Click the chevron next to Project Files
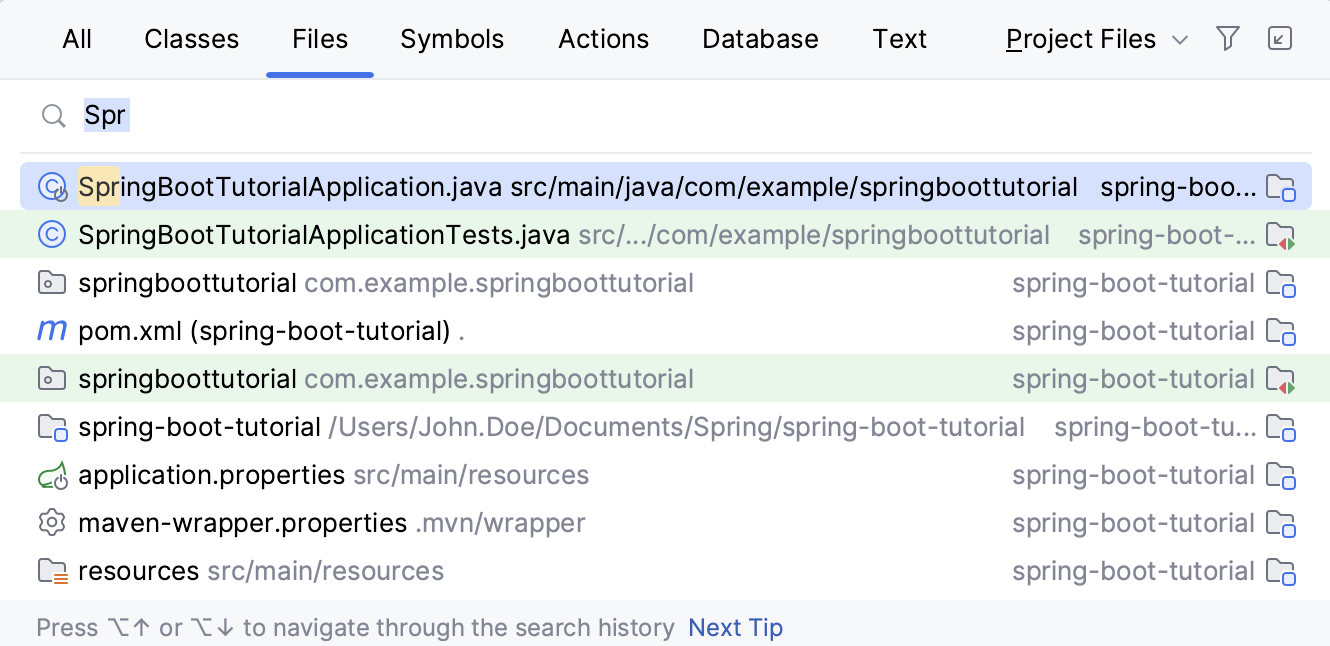This screenshot has width=1330, height=646. (x=1180, y=40)
